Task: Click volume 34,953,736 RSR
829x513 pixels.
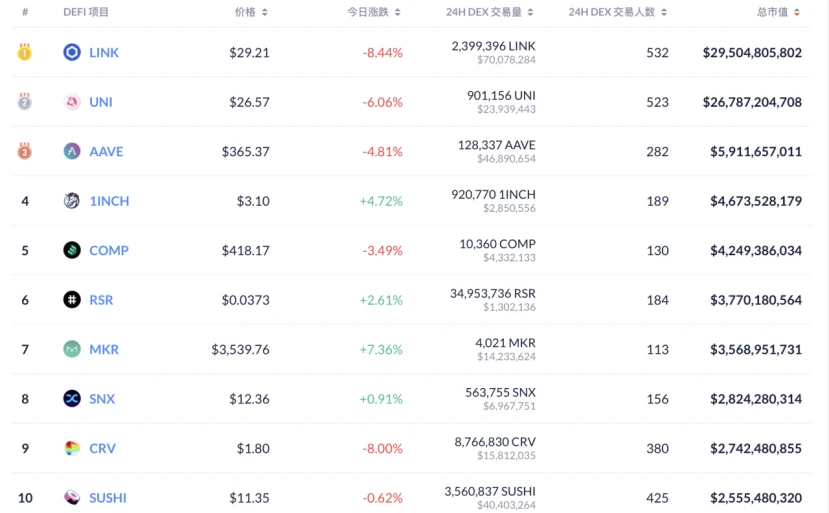Action: pos(493,294)
